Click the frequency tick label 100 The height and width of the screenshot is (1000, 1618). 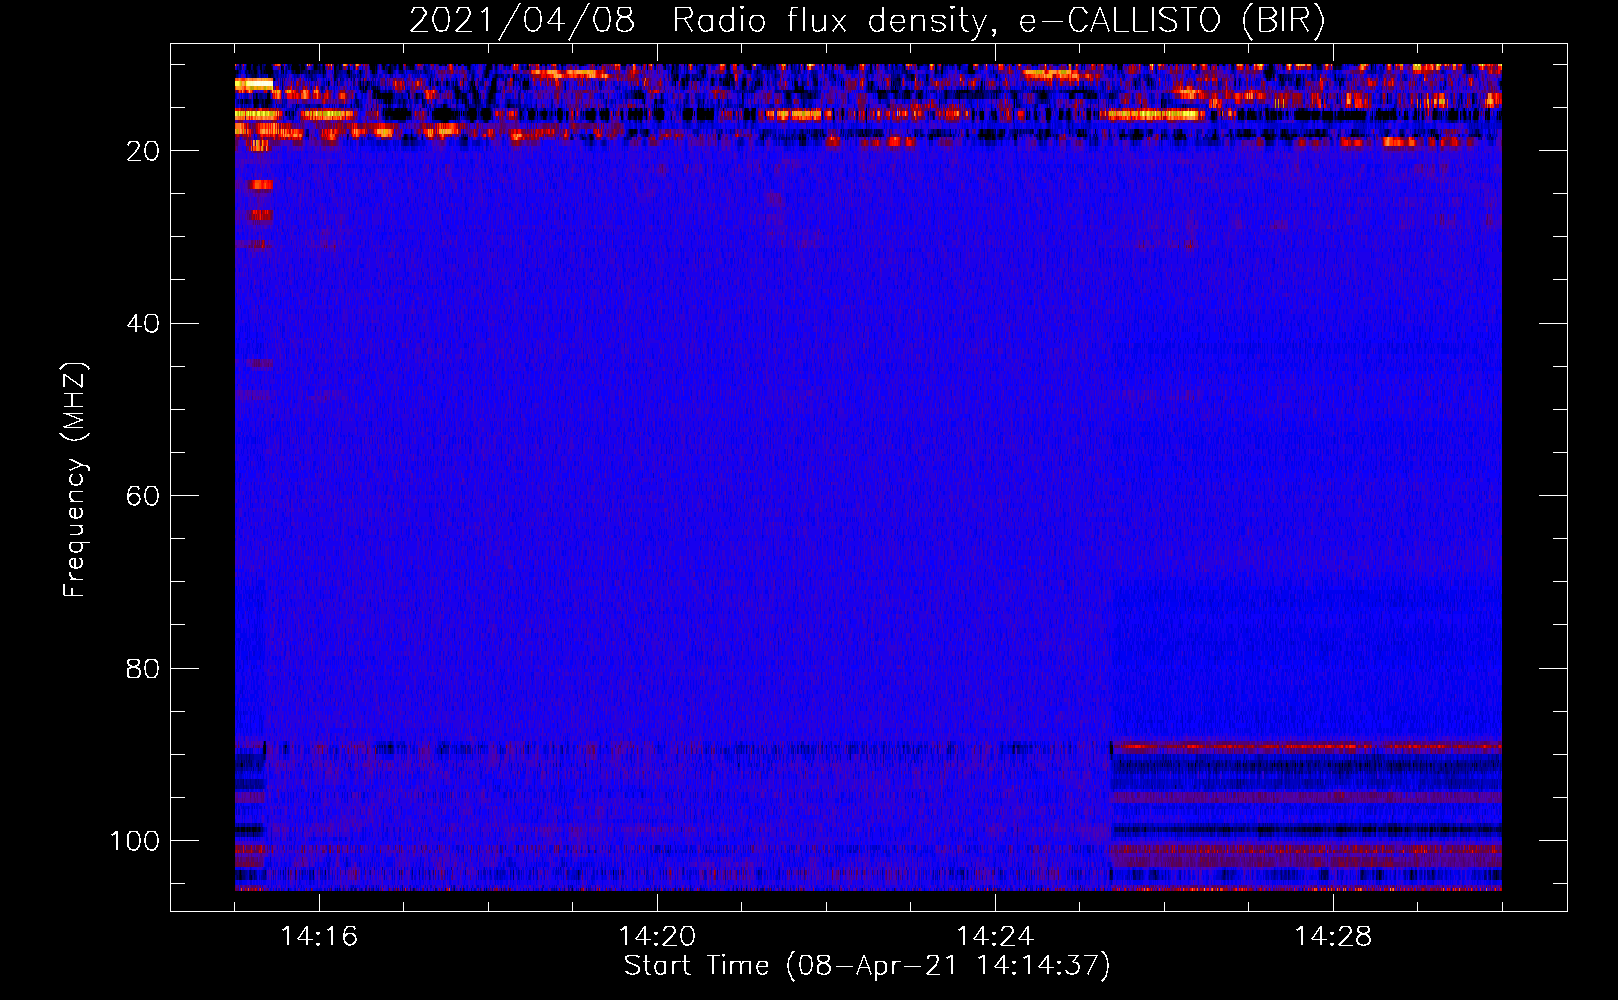pos(135,841)
